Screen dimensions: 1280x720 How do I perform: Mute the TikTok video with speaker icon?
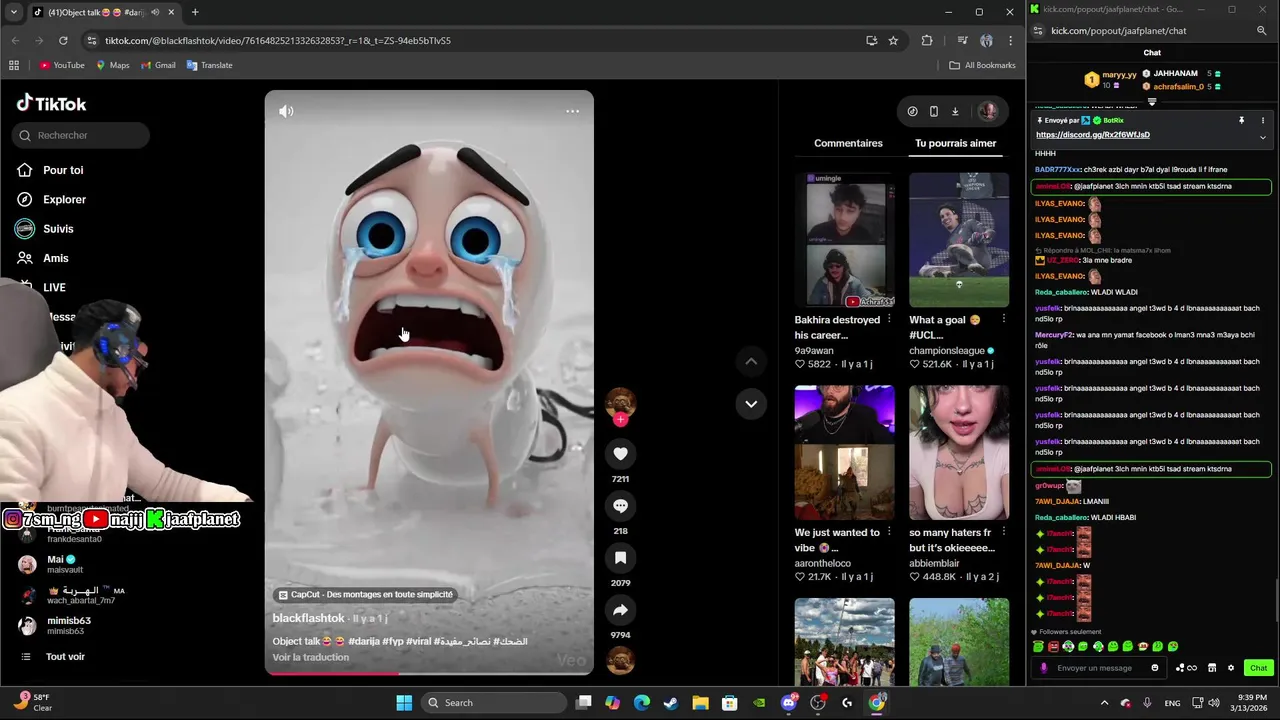pyautogui.click(x=286, y=111)
